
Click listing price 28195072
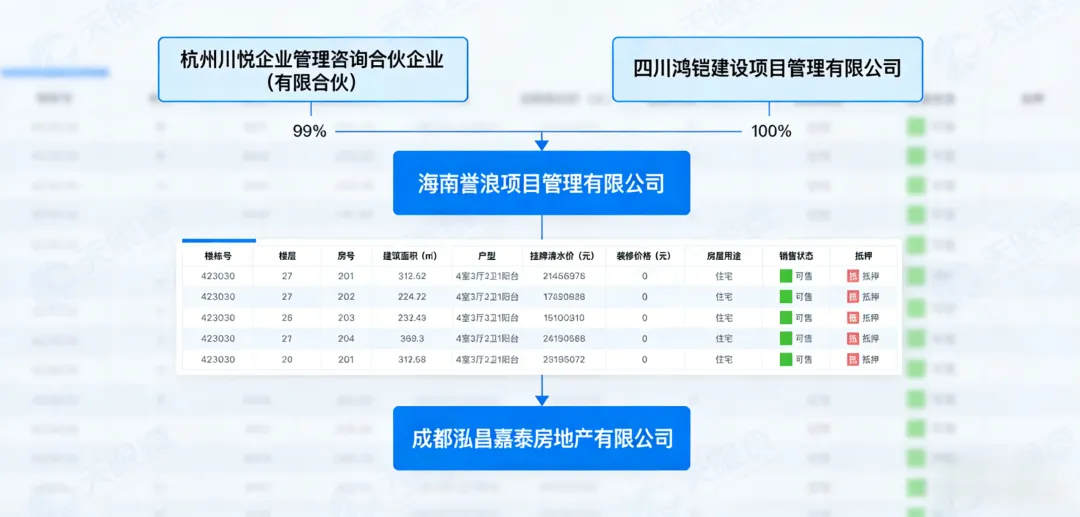[x=564, y=359]
